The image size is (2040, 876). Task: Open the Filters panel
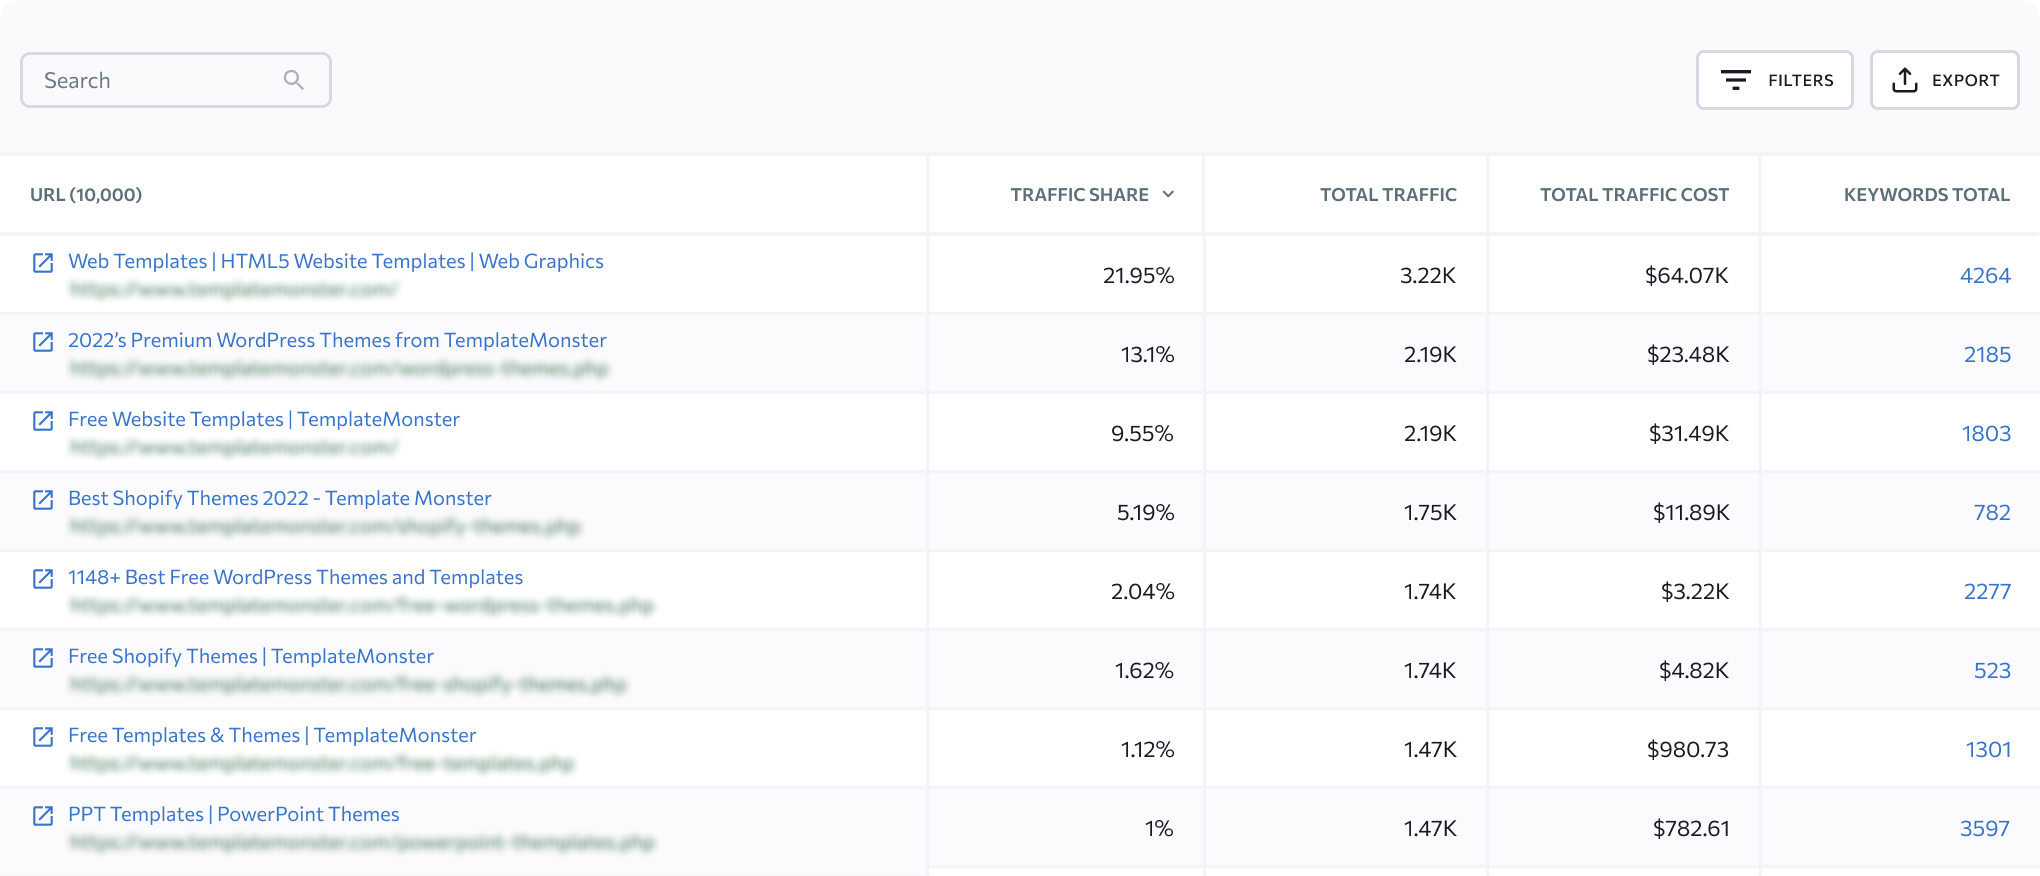tap(1775, 80)
